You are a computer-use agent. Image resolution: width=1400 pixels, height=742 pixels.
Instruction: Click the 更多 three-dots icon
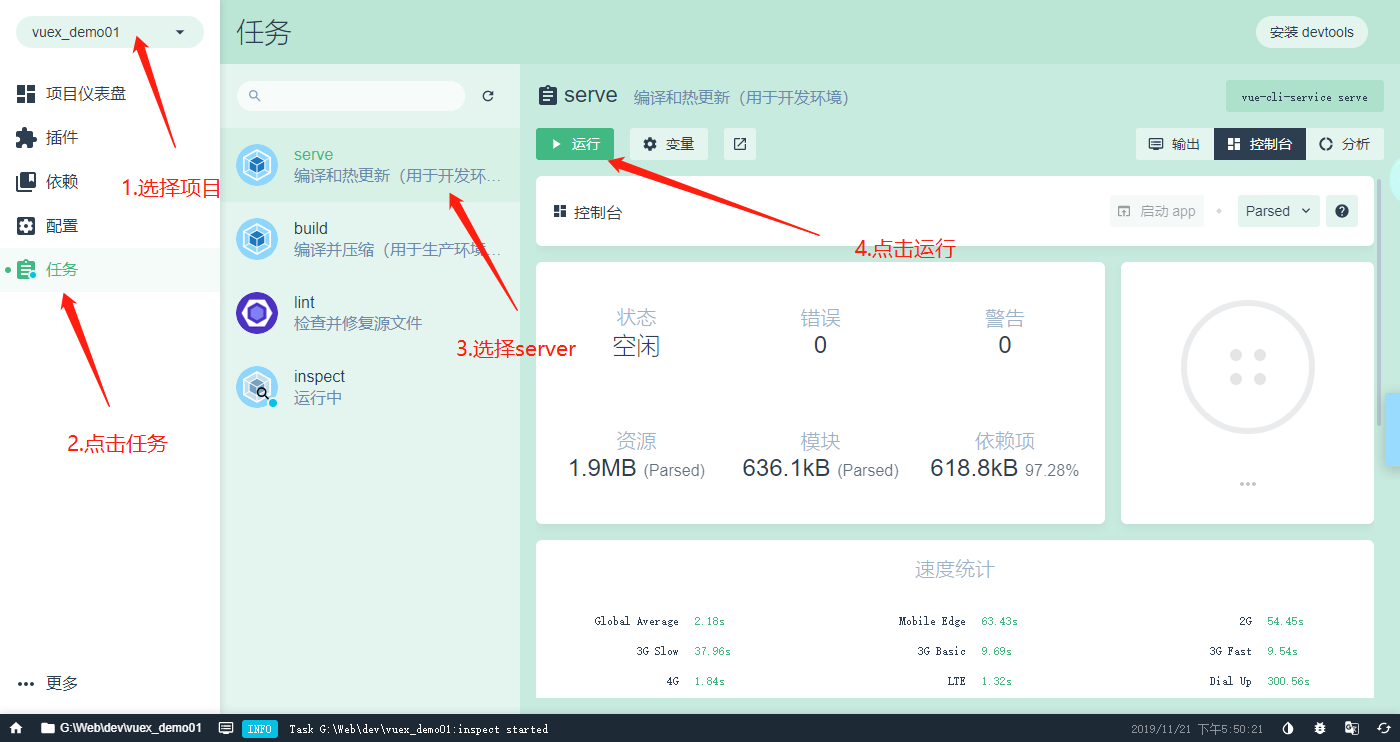click(26, 684)
